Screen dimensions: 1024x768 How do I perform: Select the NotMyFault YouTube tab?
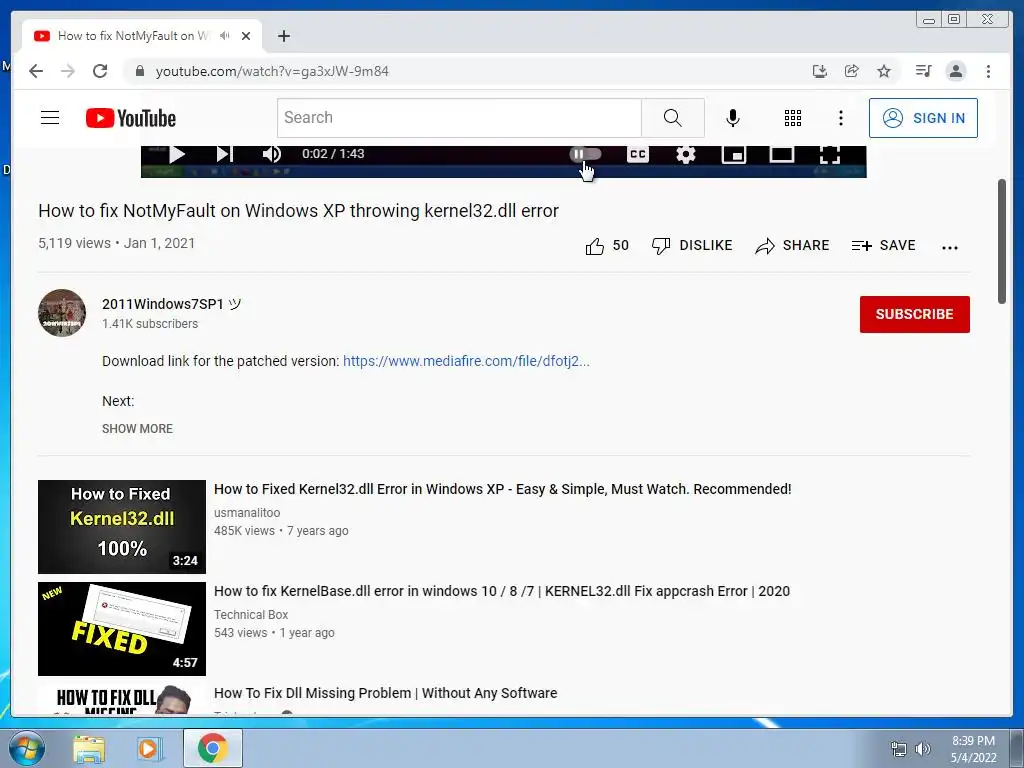coord(142,36)
